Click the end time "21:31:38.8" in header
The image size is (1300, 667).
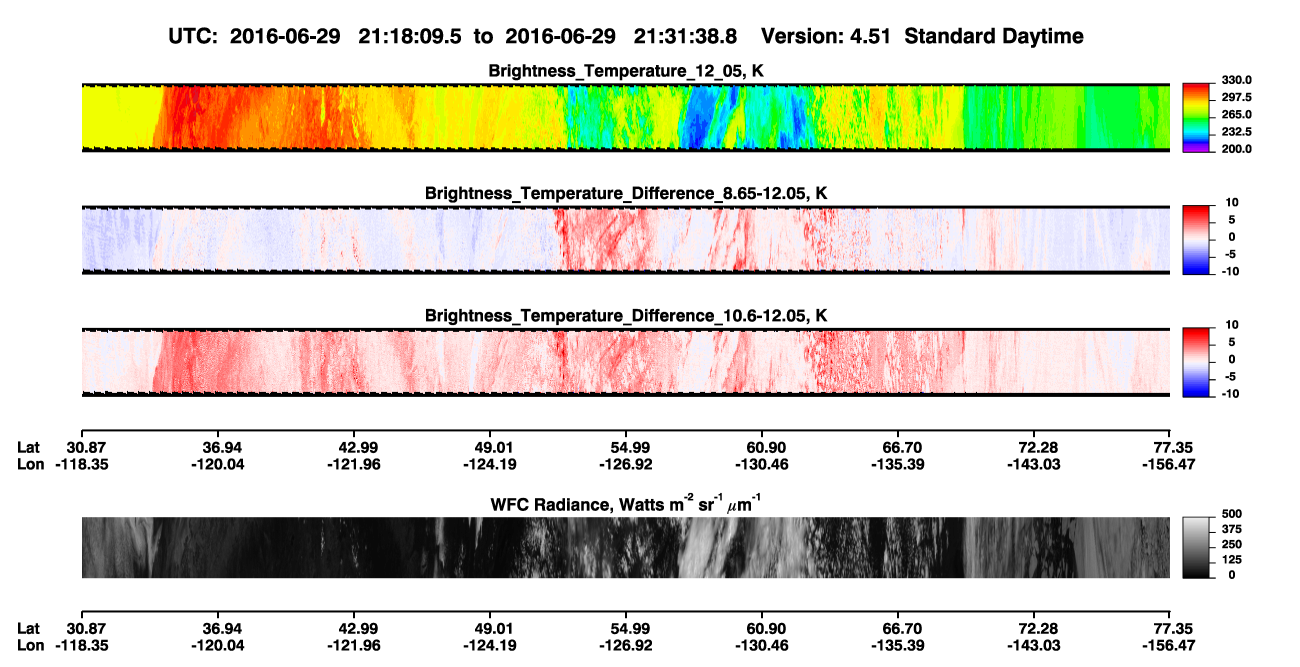pyautogui.click(x=685, y=36)
